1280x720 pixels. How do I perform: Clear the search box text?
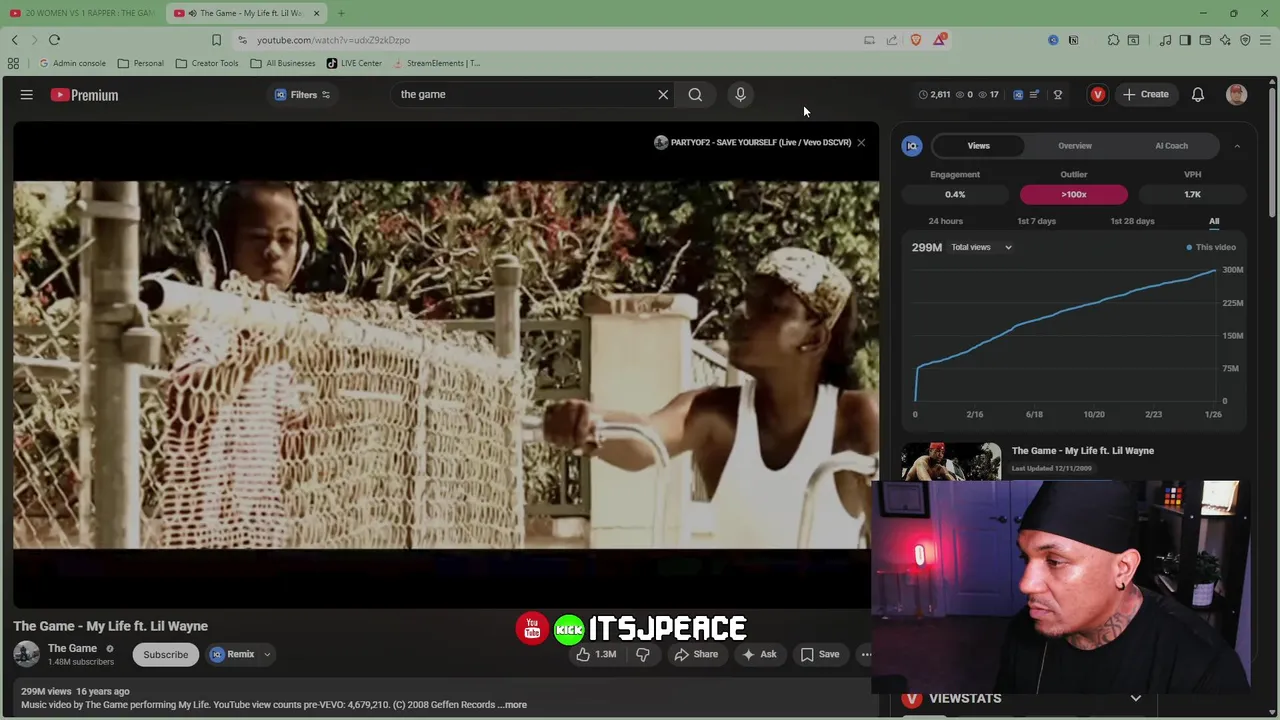(x=663, y=94)
